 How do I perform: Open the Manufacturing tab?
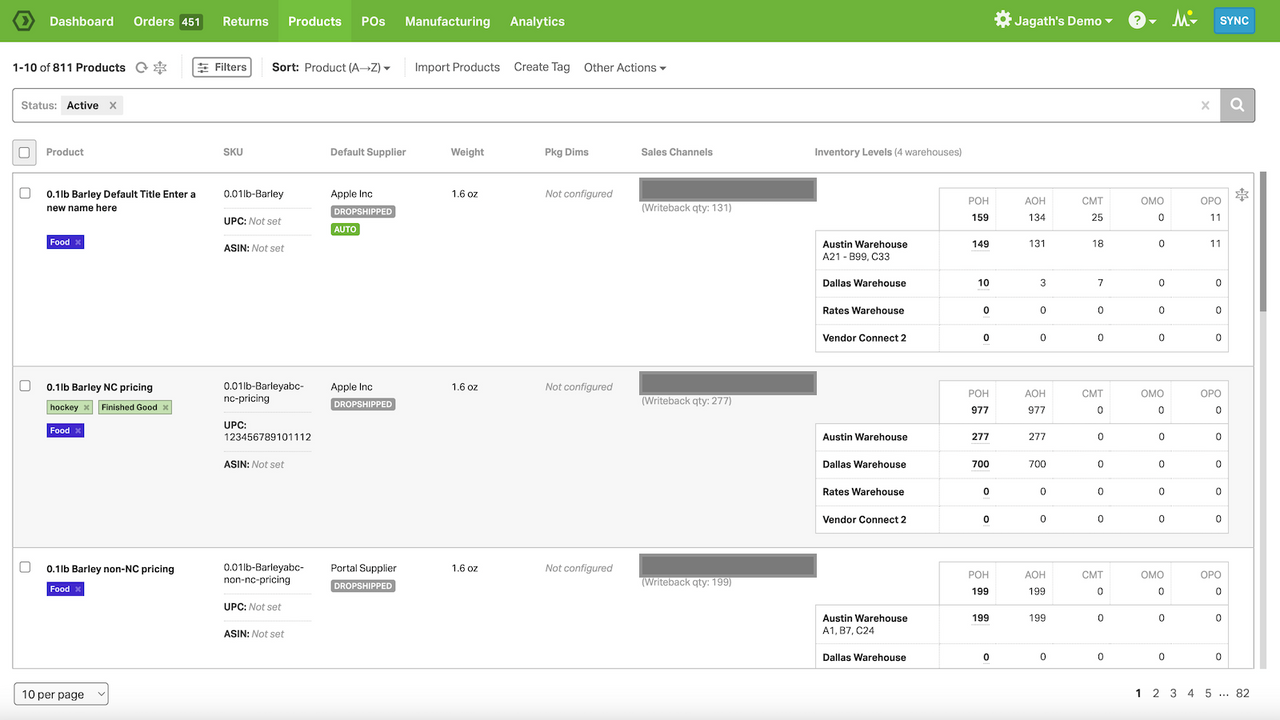click(x=447, y=21)
